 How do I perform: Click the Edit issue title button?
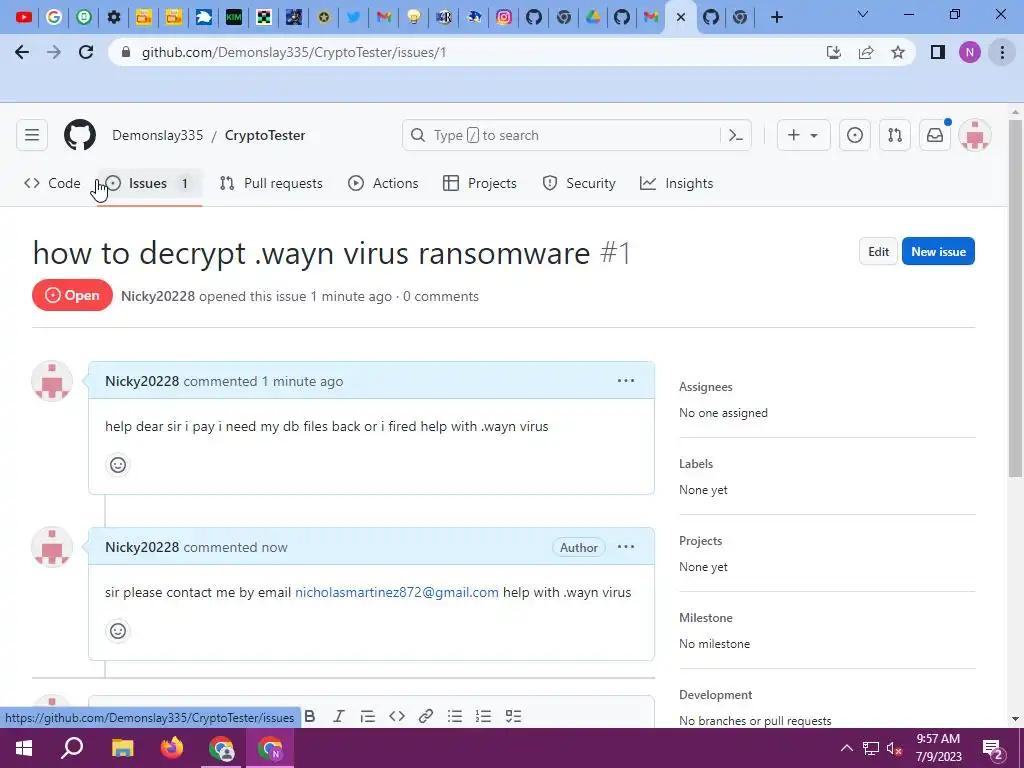[878, 251]
